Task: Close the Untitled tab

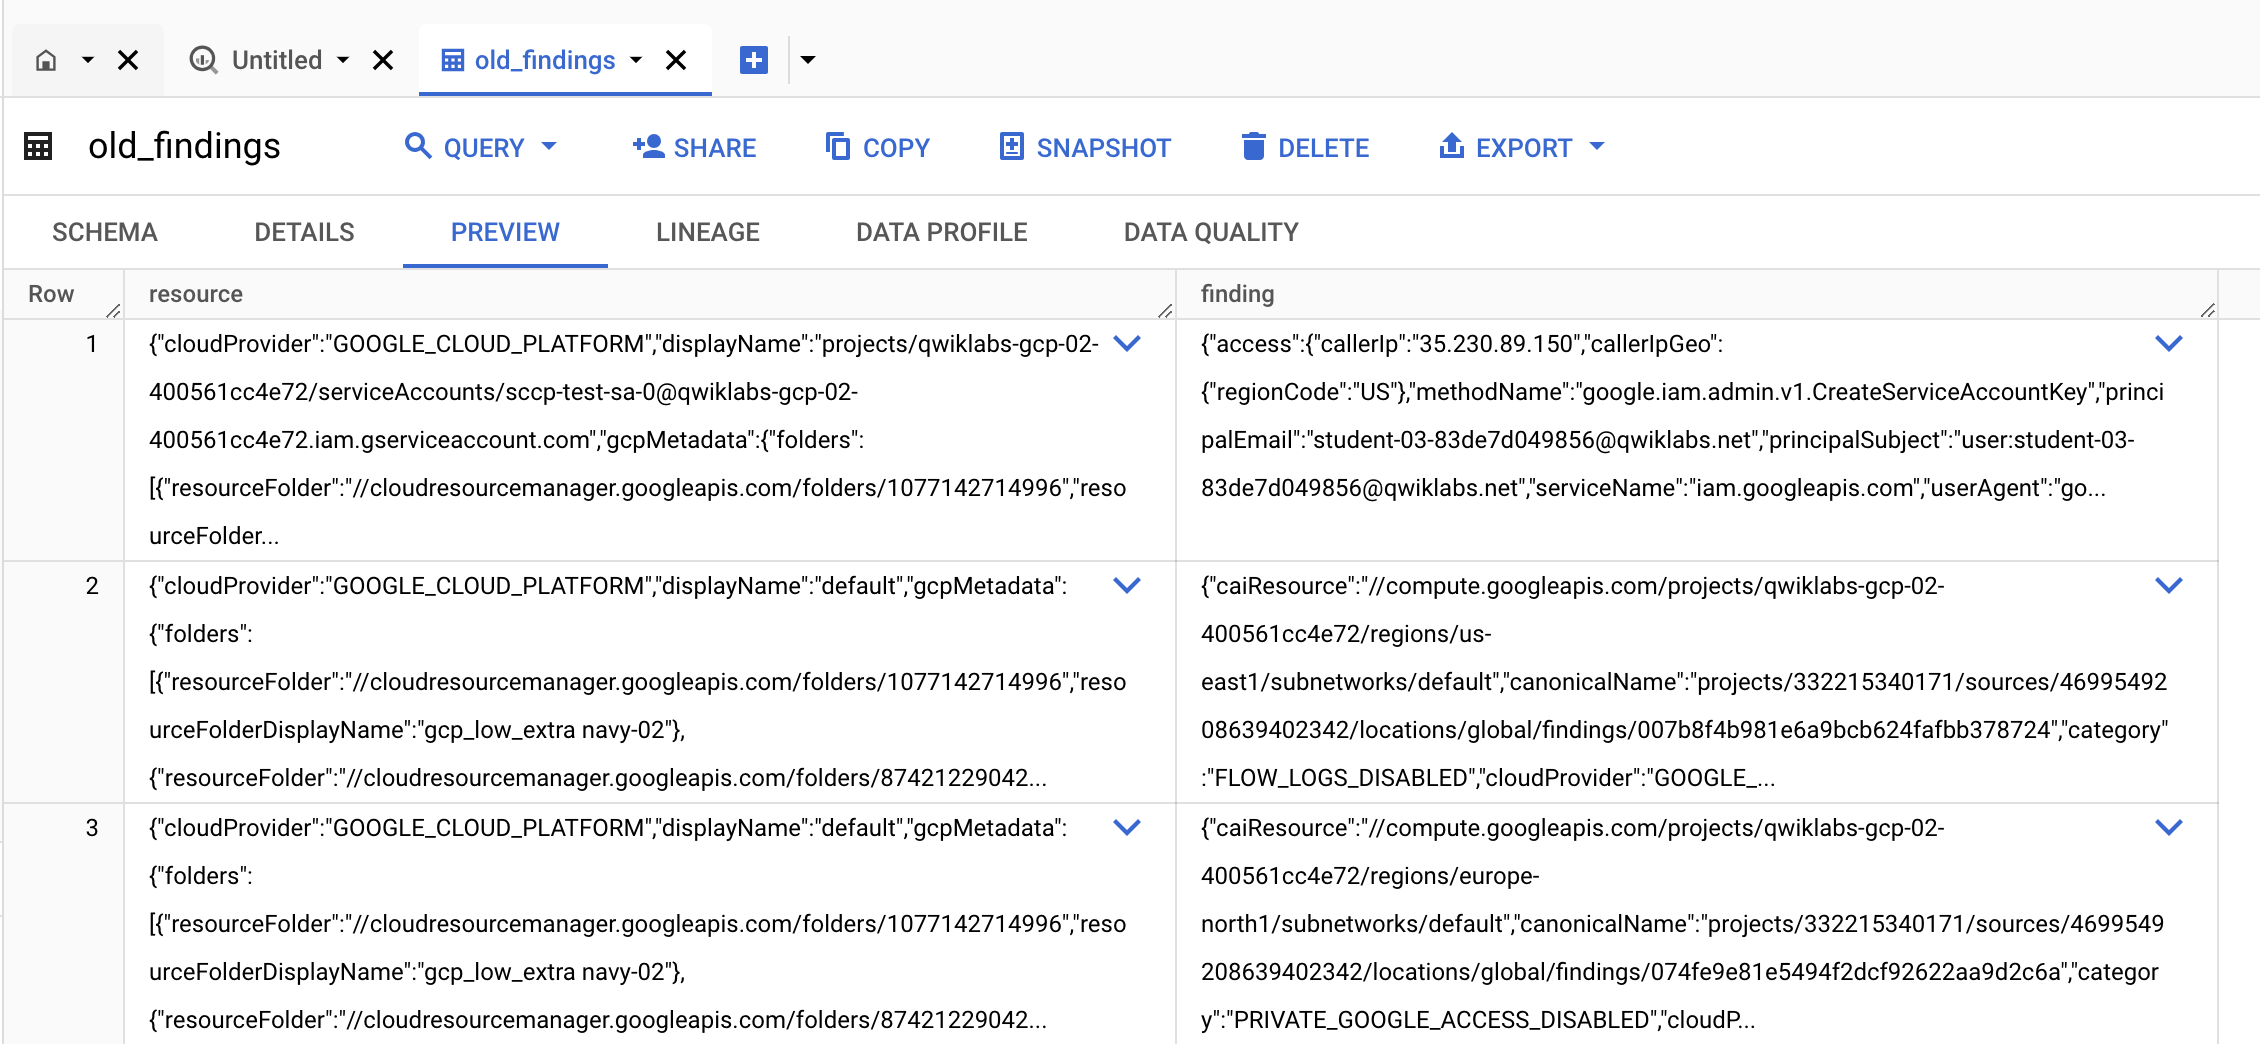Action: coord(383,60)
